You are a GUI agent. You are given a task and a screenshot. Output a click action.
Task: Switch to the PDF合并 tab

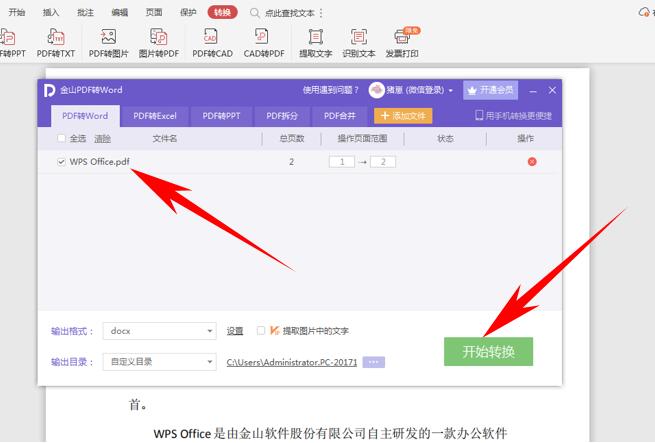pyautogui.click(x=340, y=116)
